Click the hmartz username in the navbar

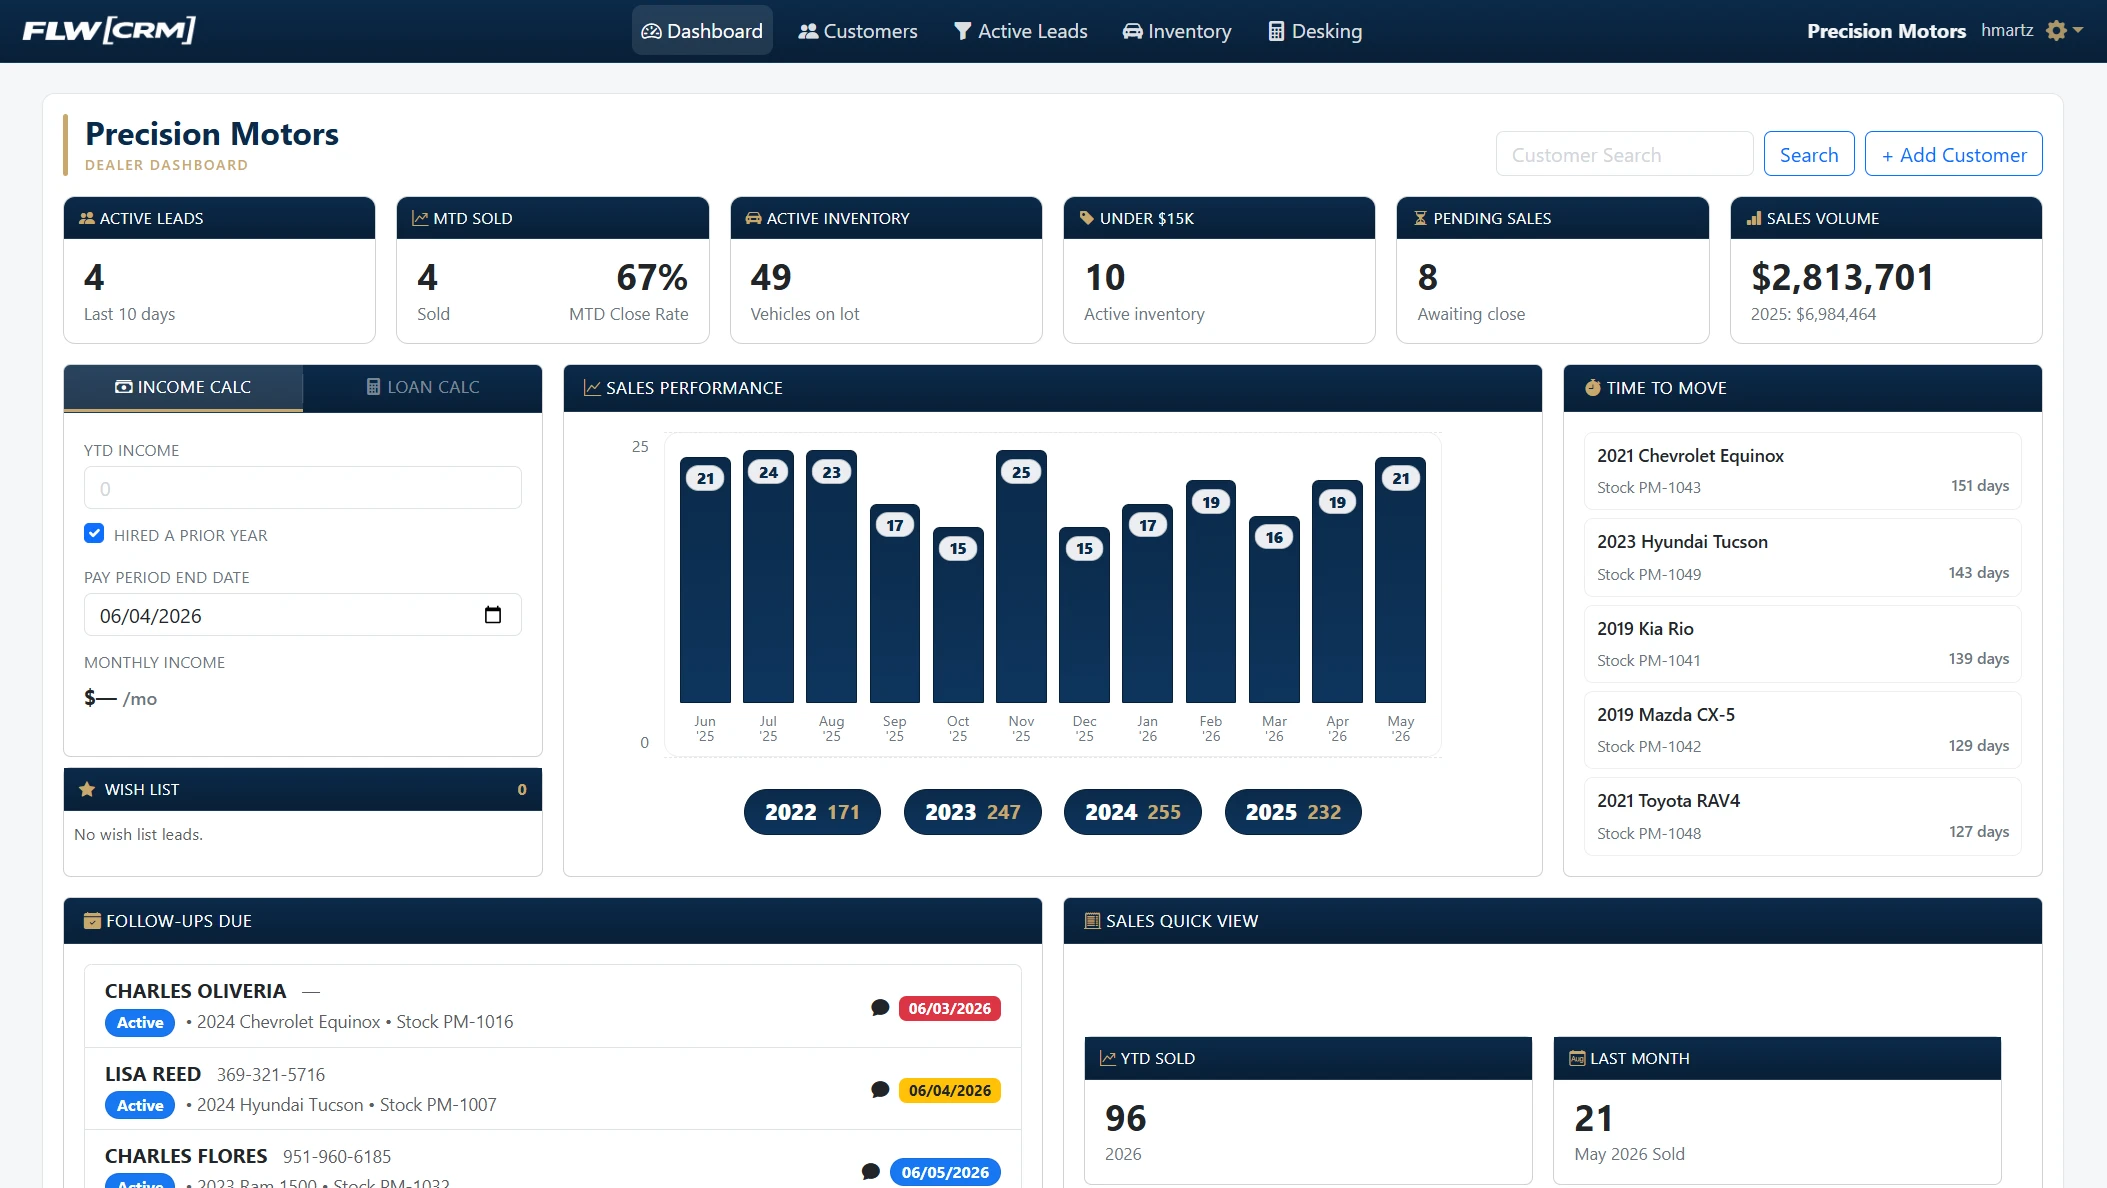click(x=2006, y=30)
